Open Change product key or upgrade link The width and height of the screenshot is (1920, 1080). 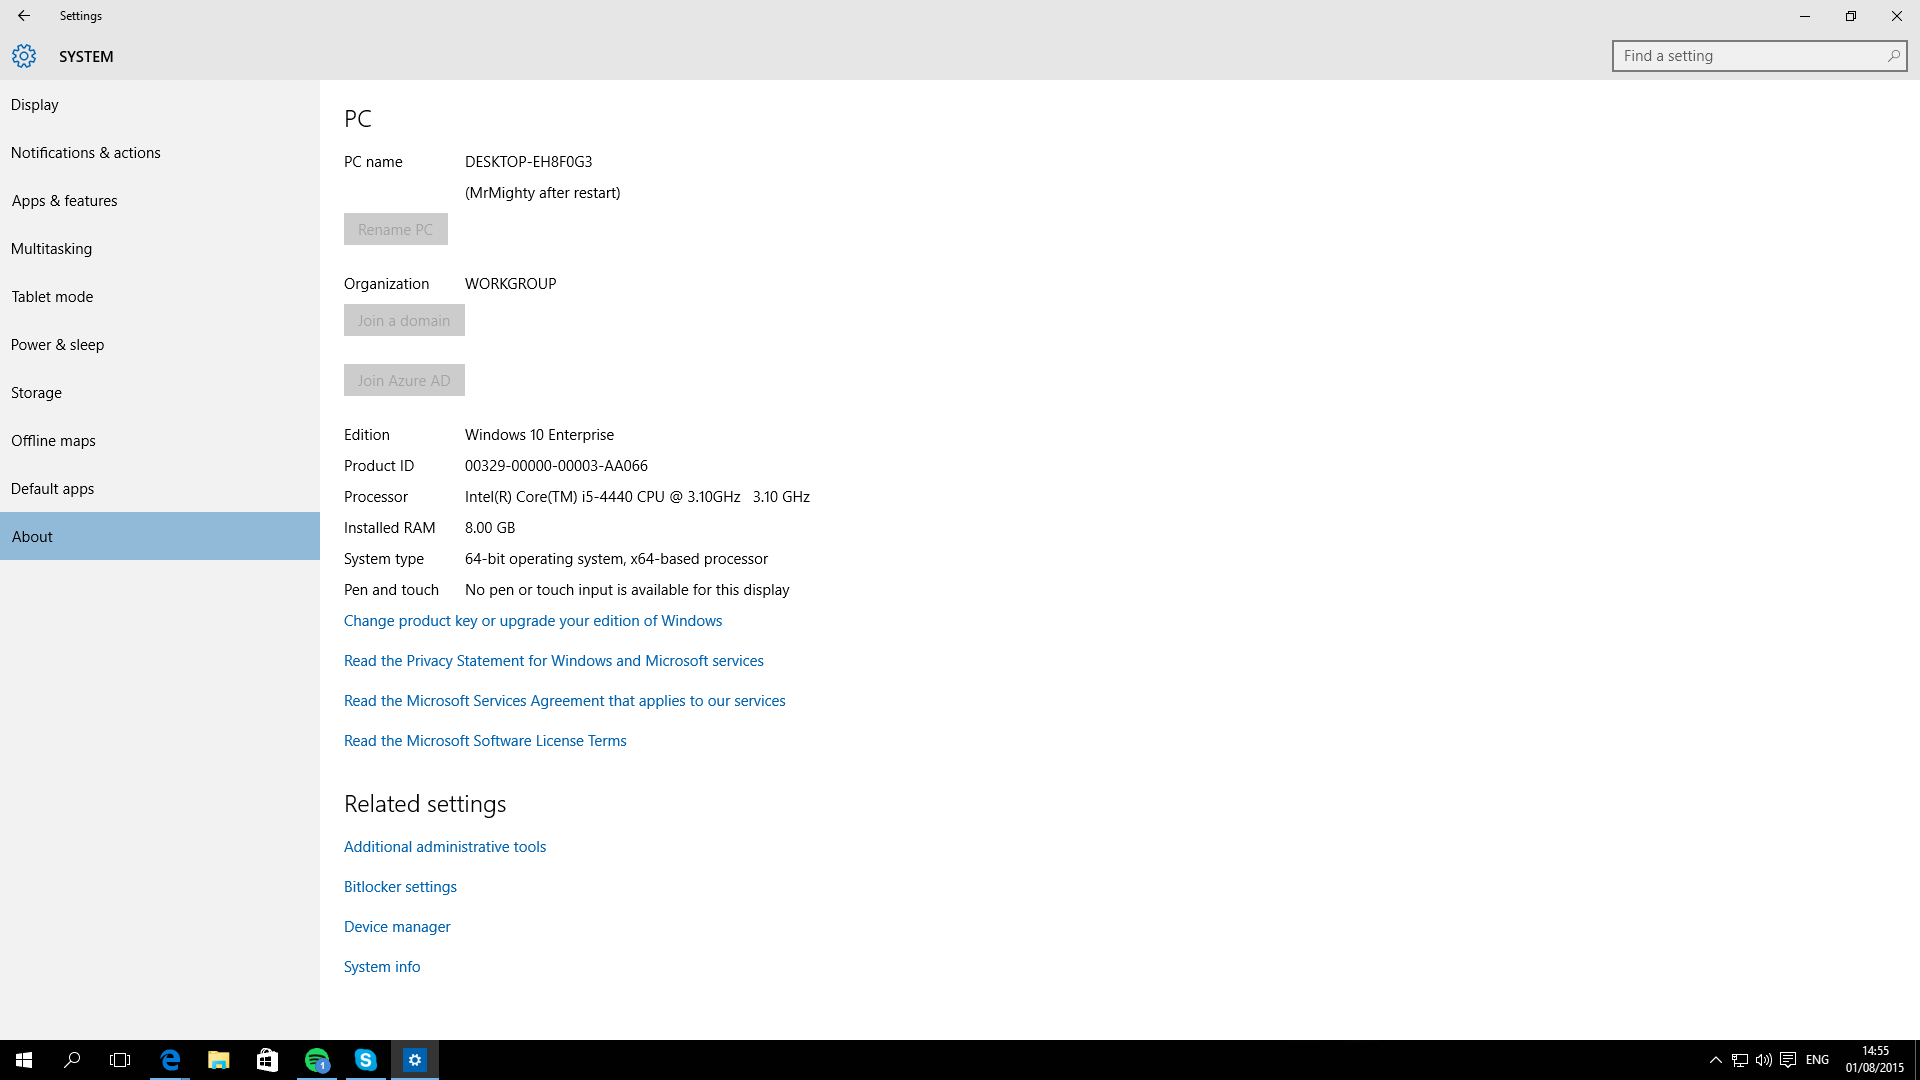click(x=533, y=621)
